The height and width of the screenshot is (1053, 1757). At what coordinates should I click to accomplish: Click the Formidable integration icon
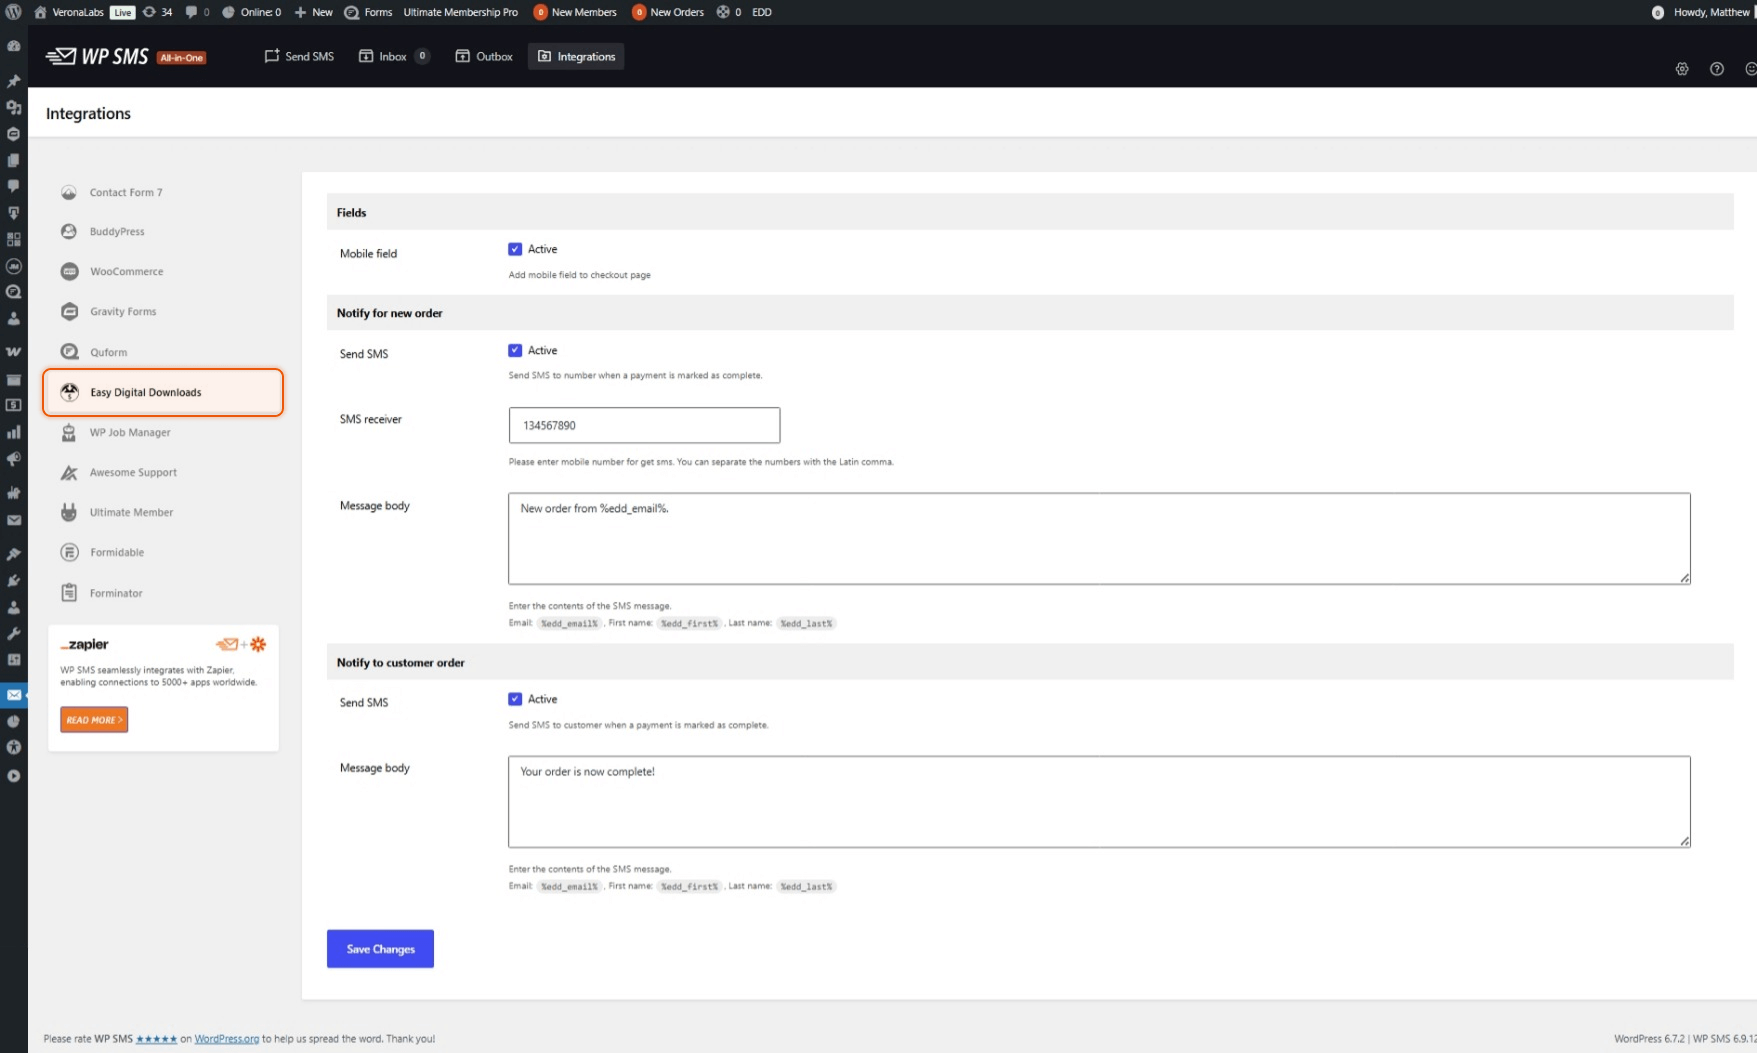click(69, 552)
